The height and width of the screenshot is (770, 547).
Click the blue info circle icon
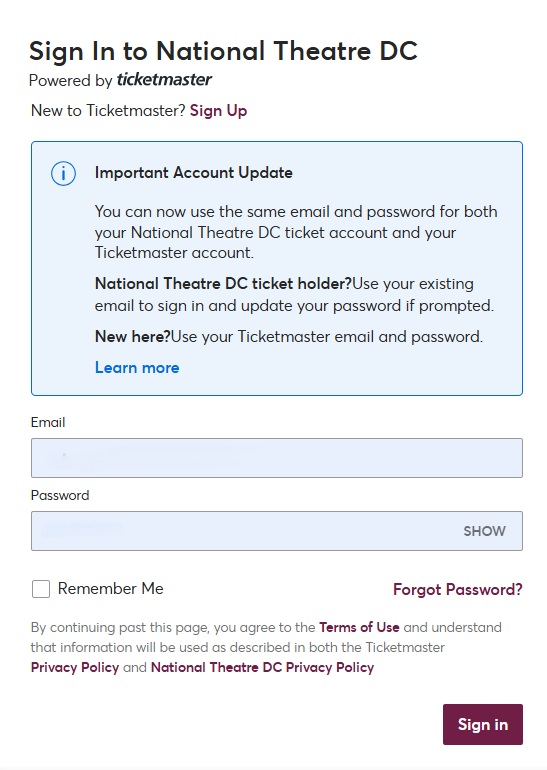[x=63, y=174]
